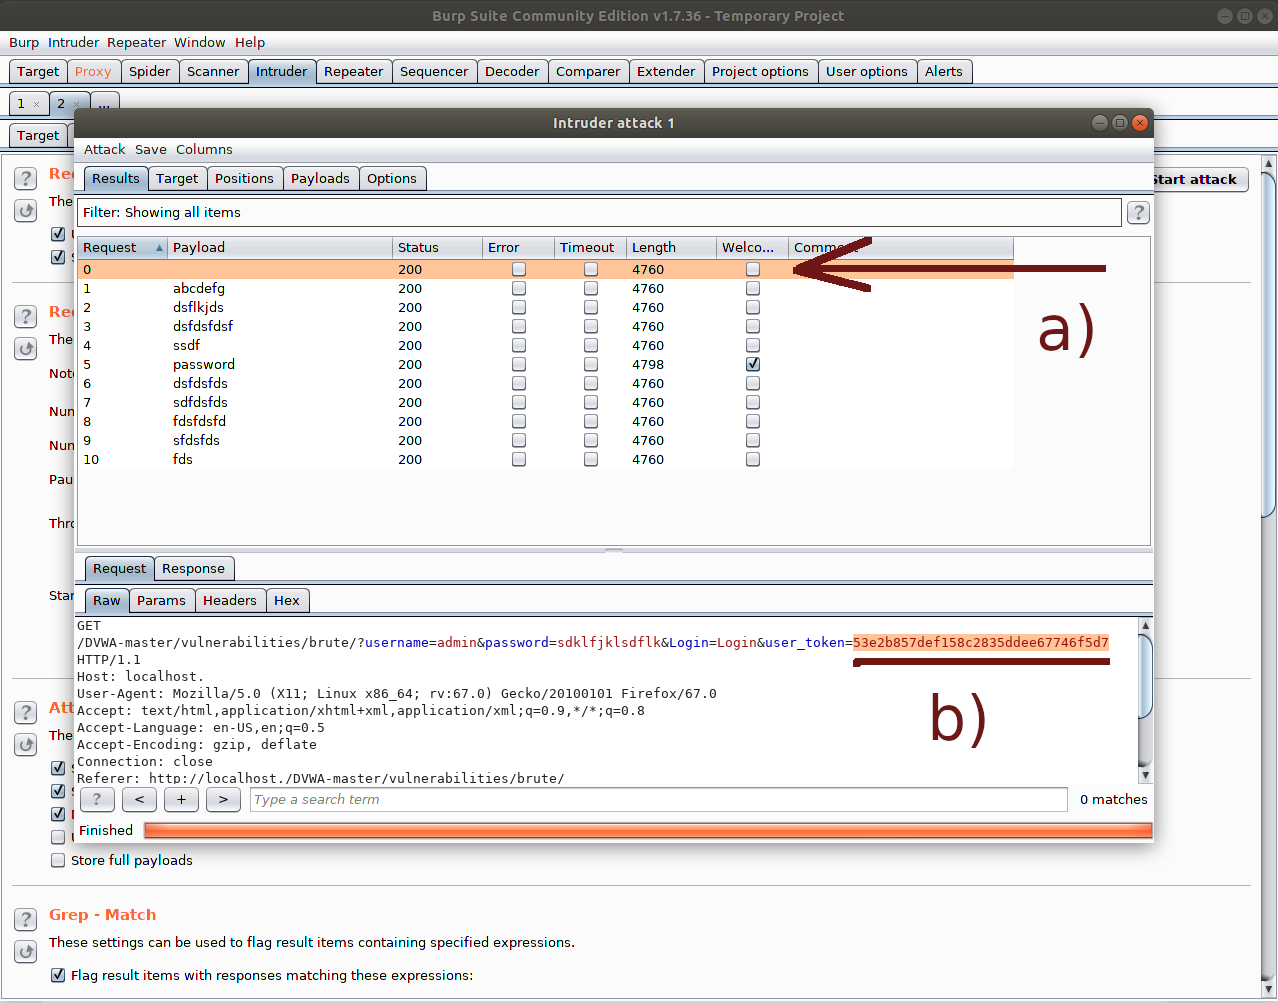Open the Columns menu in attack window
Viewport: 1278px width, 1003px height.
[204, 149]
